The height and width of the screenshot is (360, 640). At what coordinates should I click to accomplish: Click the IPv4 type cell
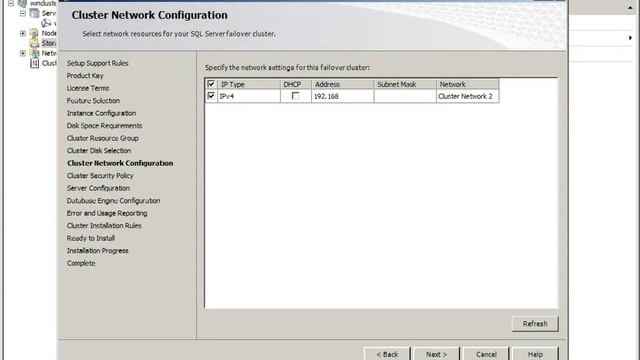(249, 96)
